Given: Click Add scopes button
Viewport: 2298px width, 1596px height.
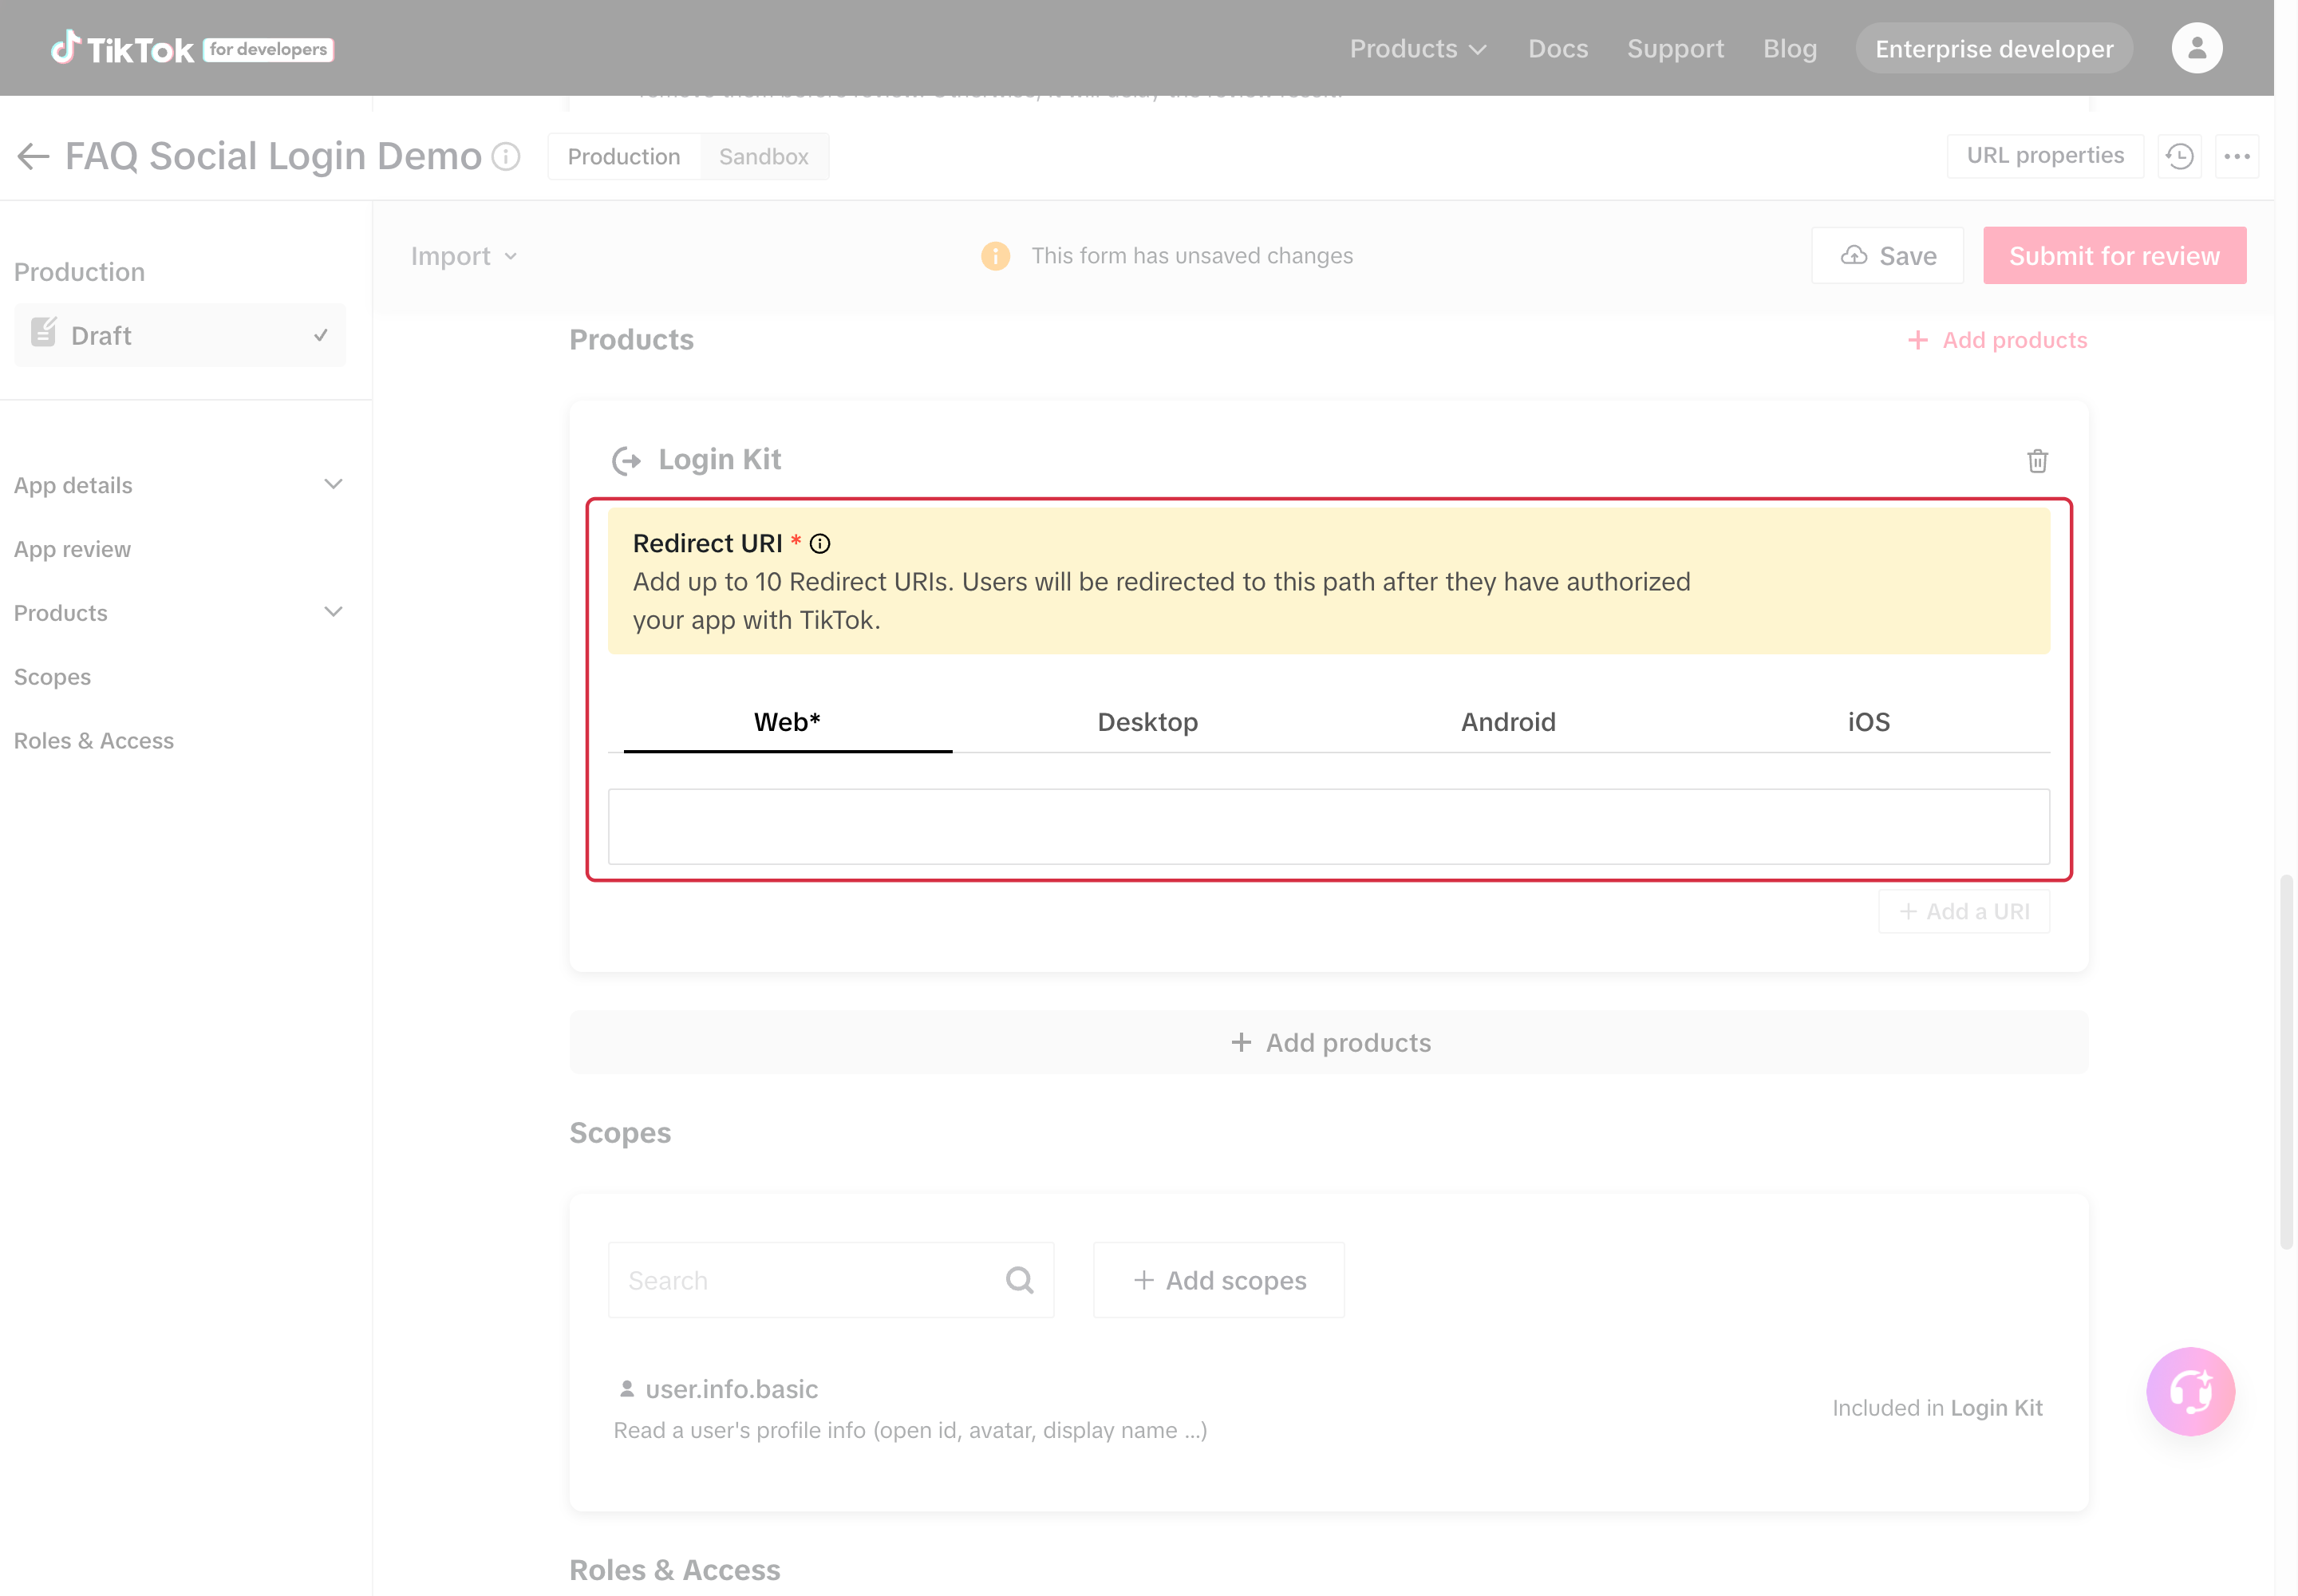Looking at the screenshot, I should (1218, 1279).
